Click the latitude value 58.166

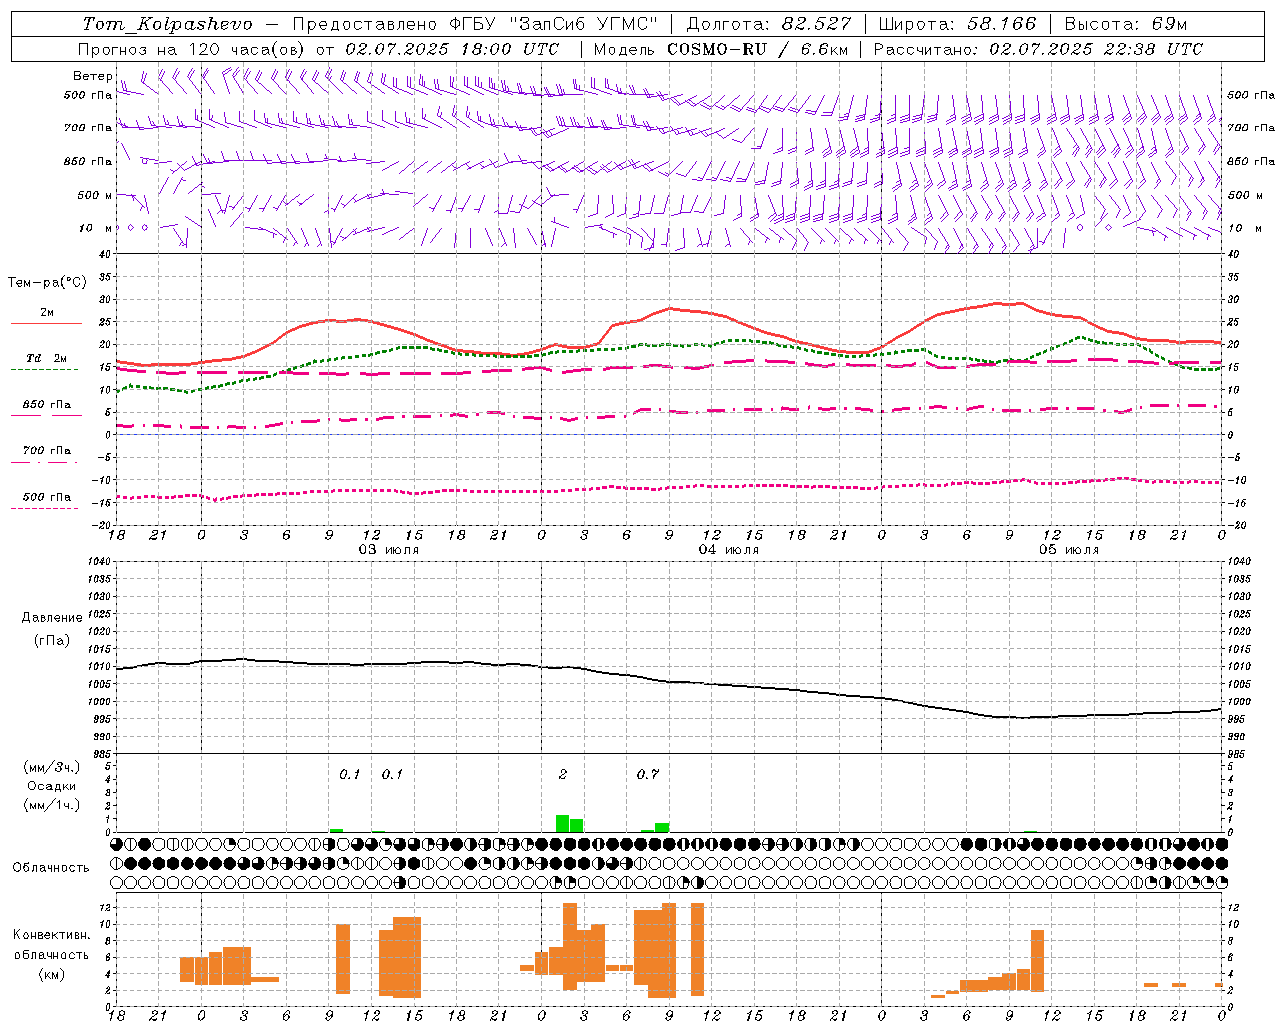tap(1001, 24)
